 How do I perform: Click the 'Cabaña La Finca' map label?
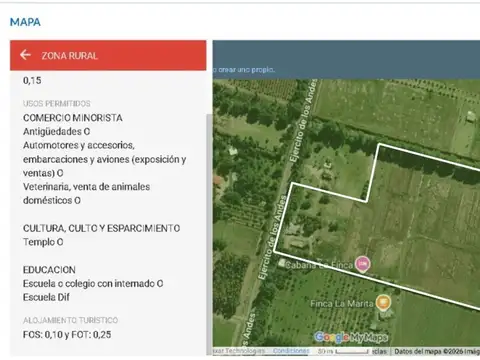click(319, 265)
